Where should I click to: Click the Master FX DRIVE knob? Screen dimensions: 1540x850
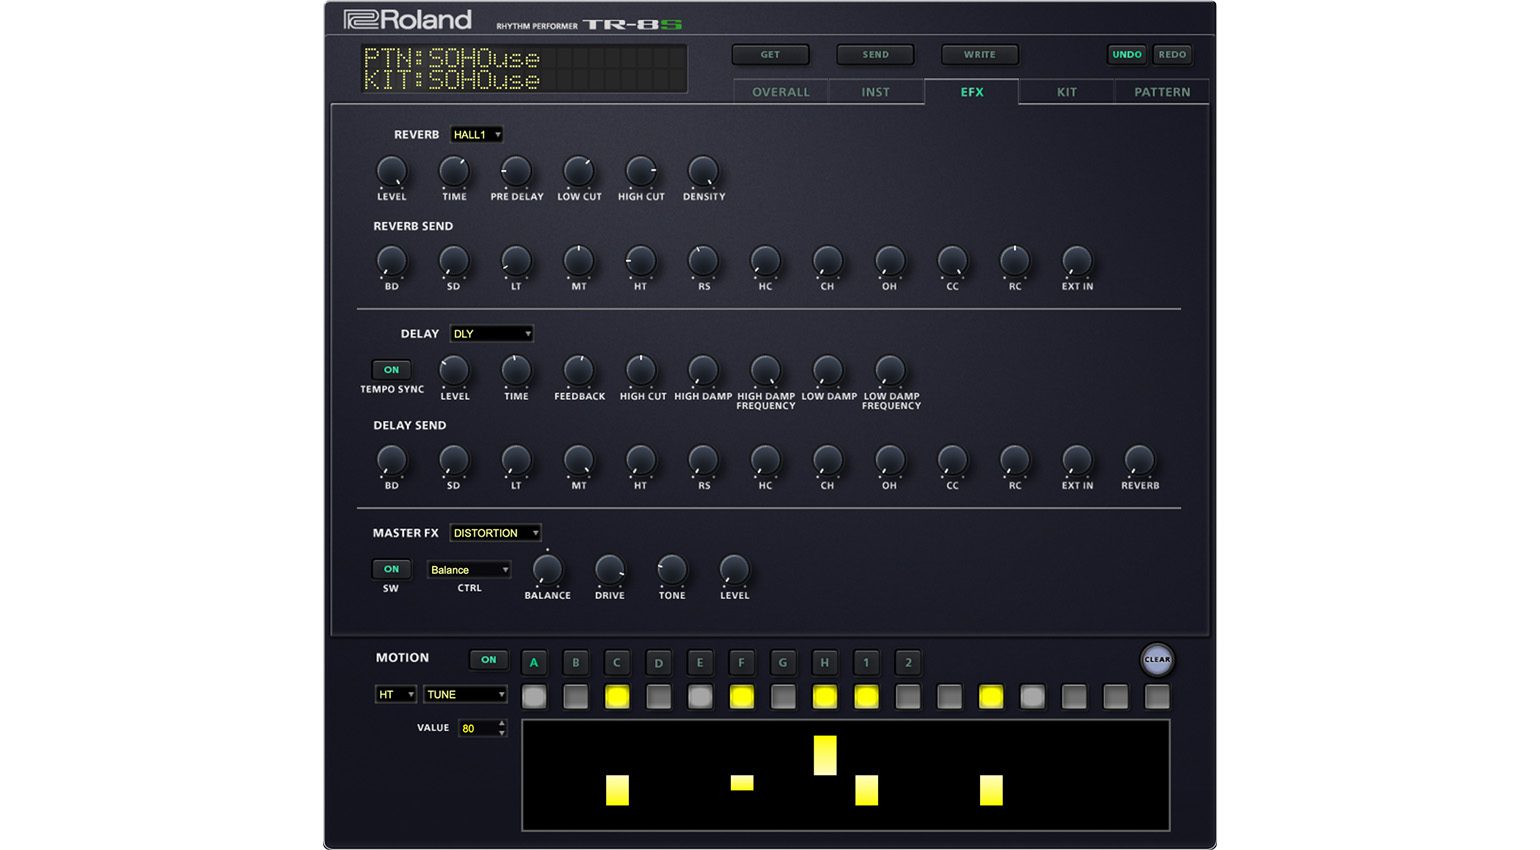(x=609, y=570)
